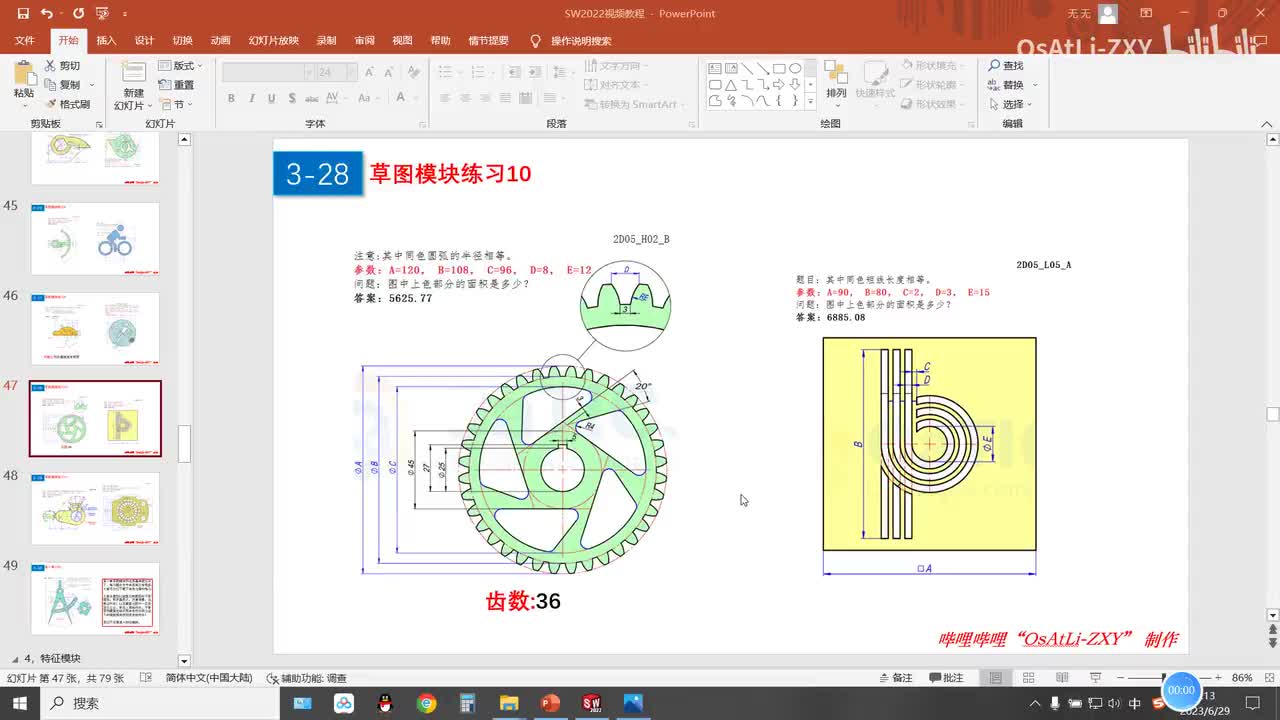Click the zoom 86% level
Viewport: 1280px width, 720px height.
(x=1242, y=678)
